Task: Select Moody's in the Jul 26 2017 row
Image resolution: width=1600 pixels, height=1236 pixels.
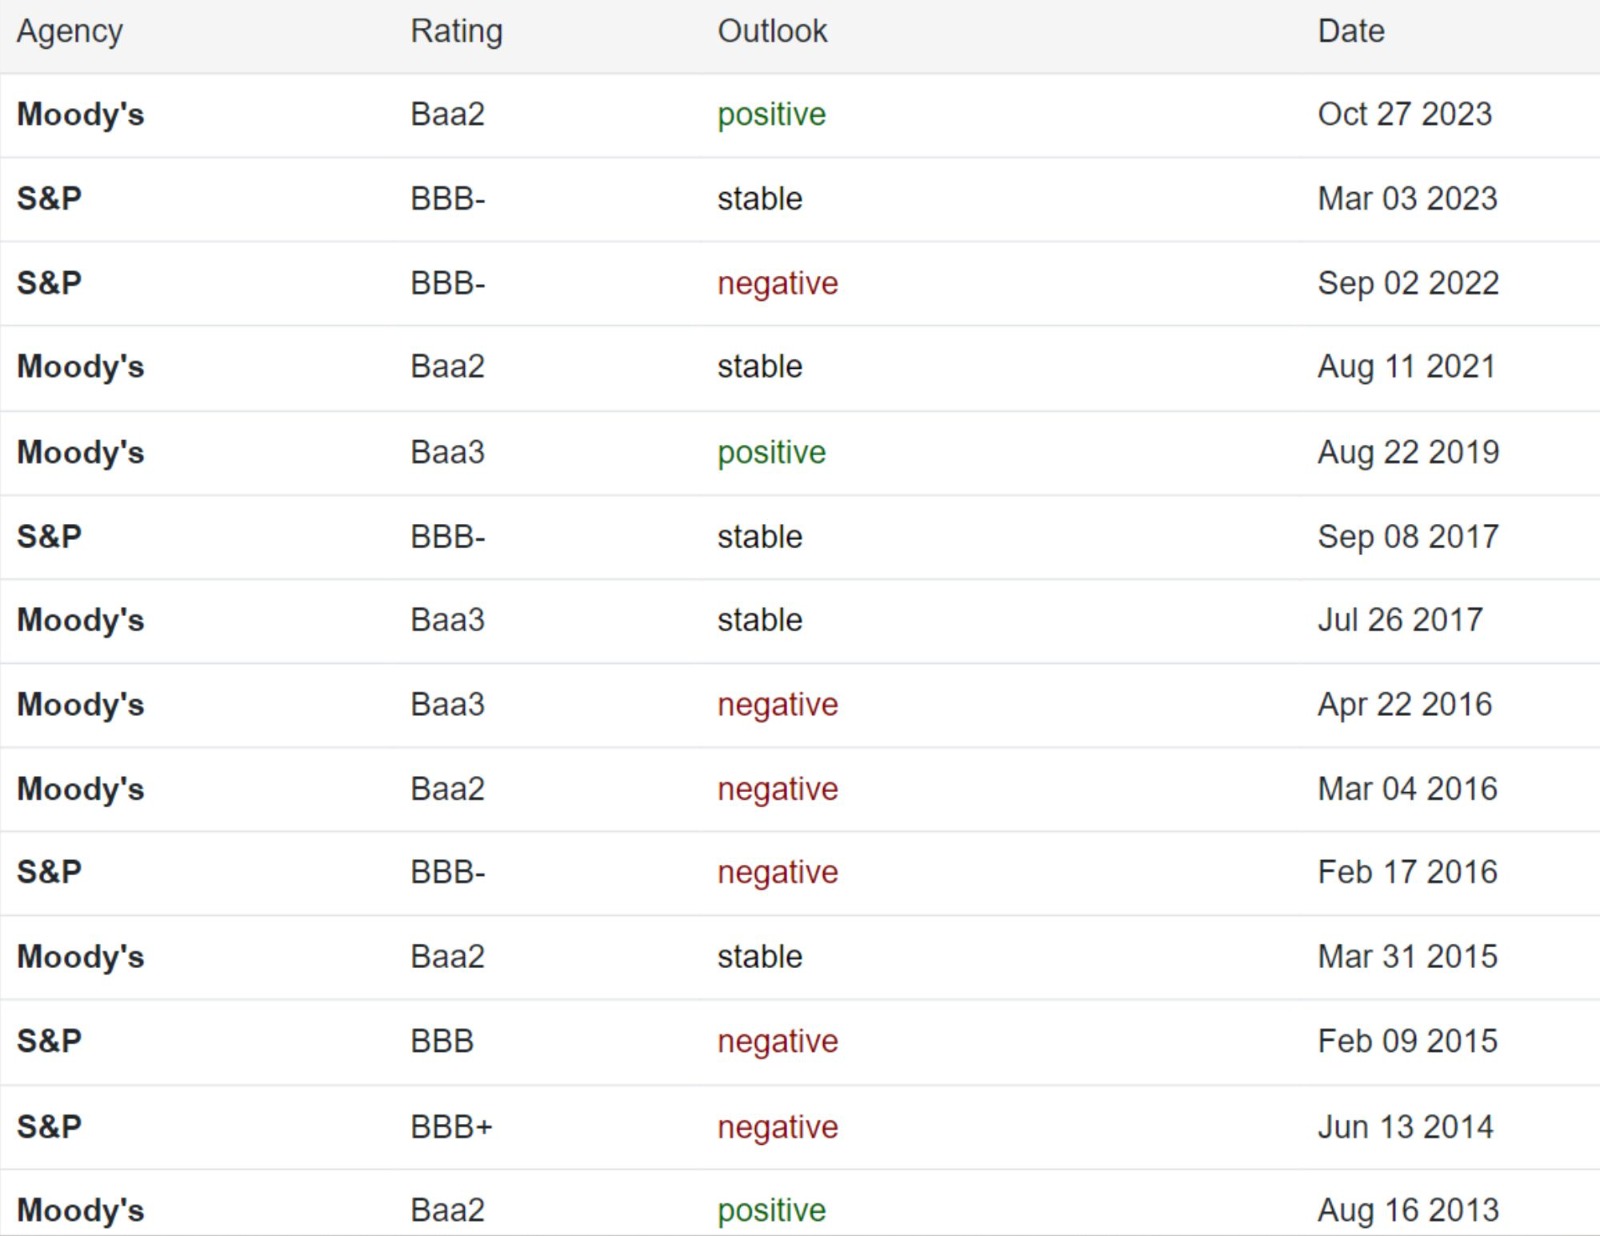Action: (81, 620)
